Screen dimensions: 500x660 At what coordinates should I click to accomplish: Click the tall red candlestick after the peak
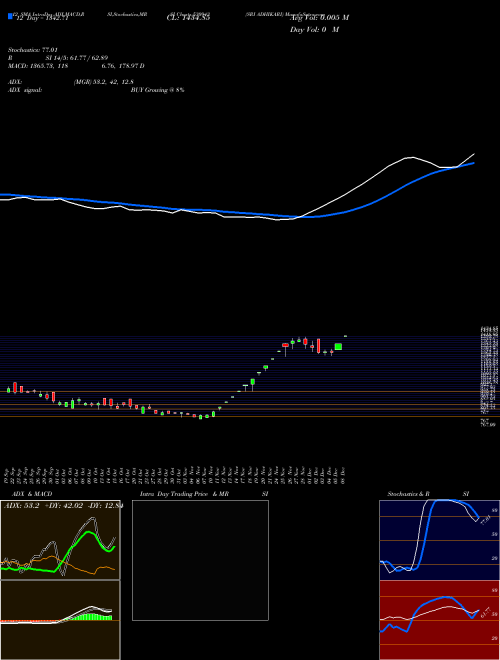tap(319, 346)
